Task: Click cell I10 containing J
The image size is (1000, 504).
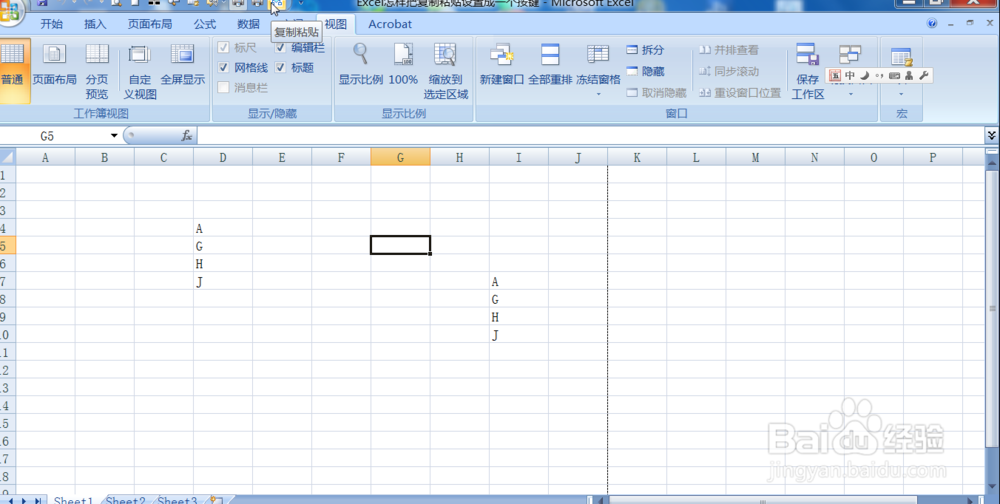Action: pyautogui.click(x=518, y=334)
